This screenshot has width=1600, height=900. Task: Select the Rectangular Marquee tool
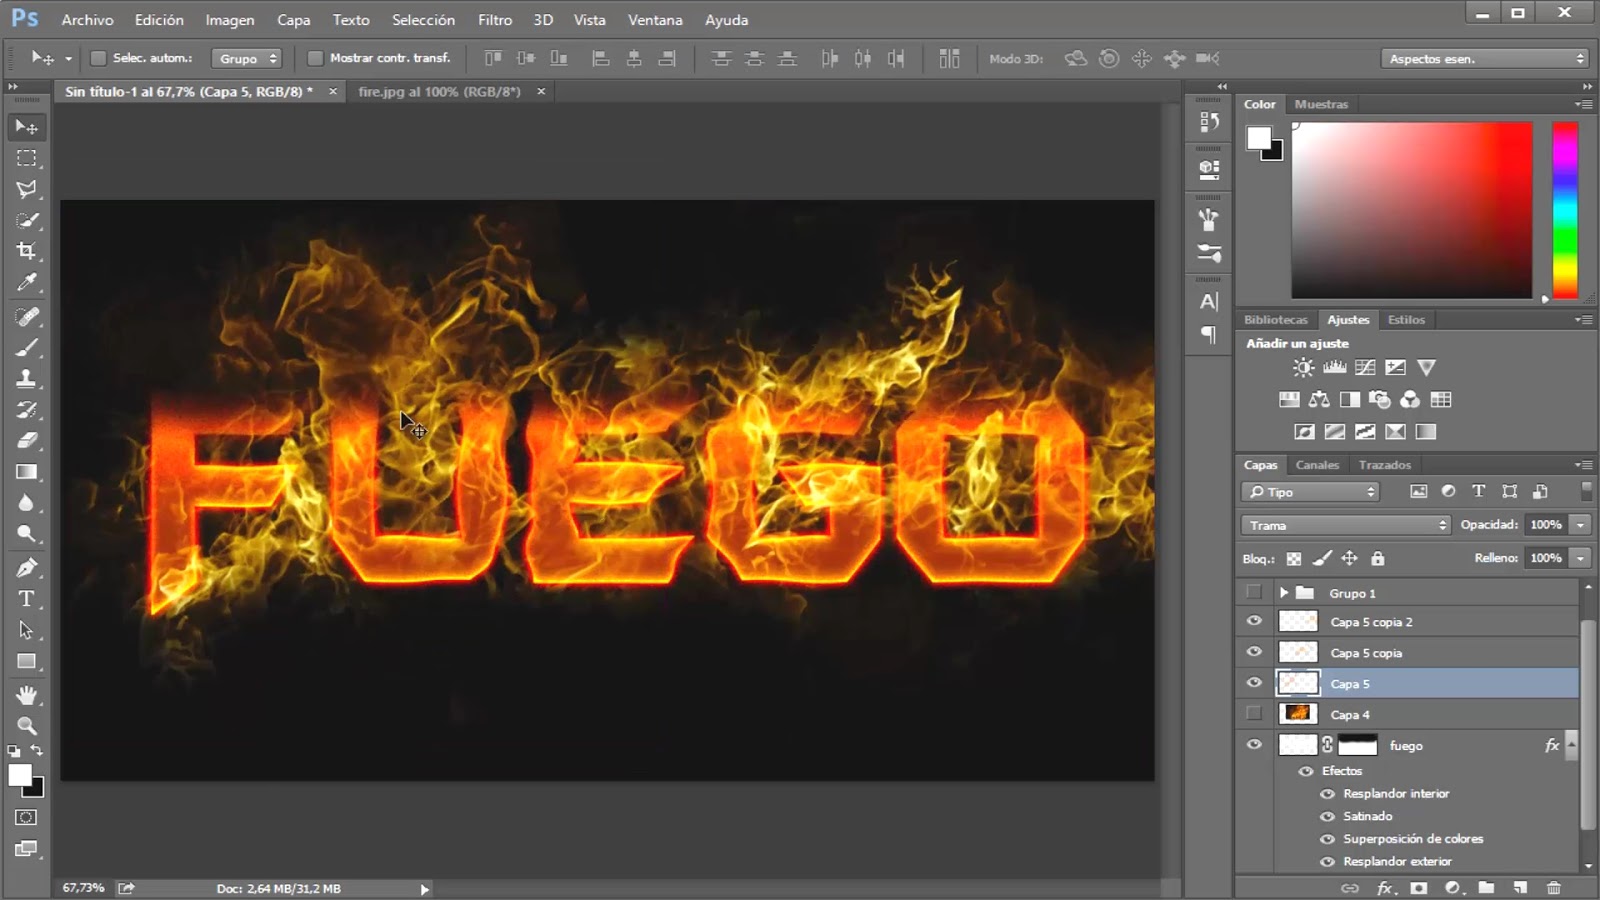27,158
